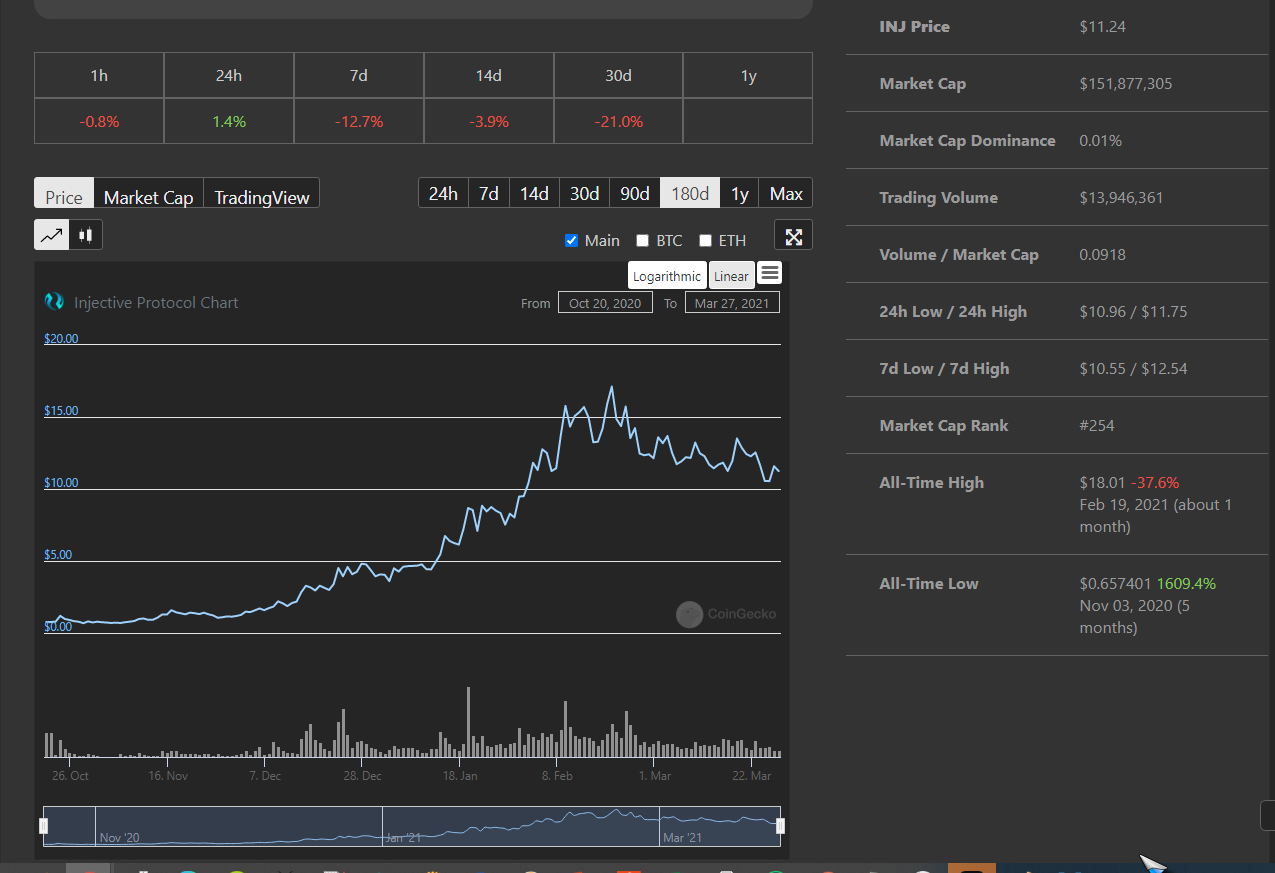
Task: Click the From date field
Action: tap(605, 303)
